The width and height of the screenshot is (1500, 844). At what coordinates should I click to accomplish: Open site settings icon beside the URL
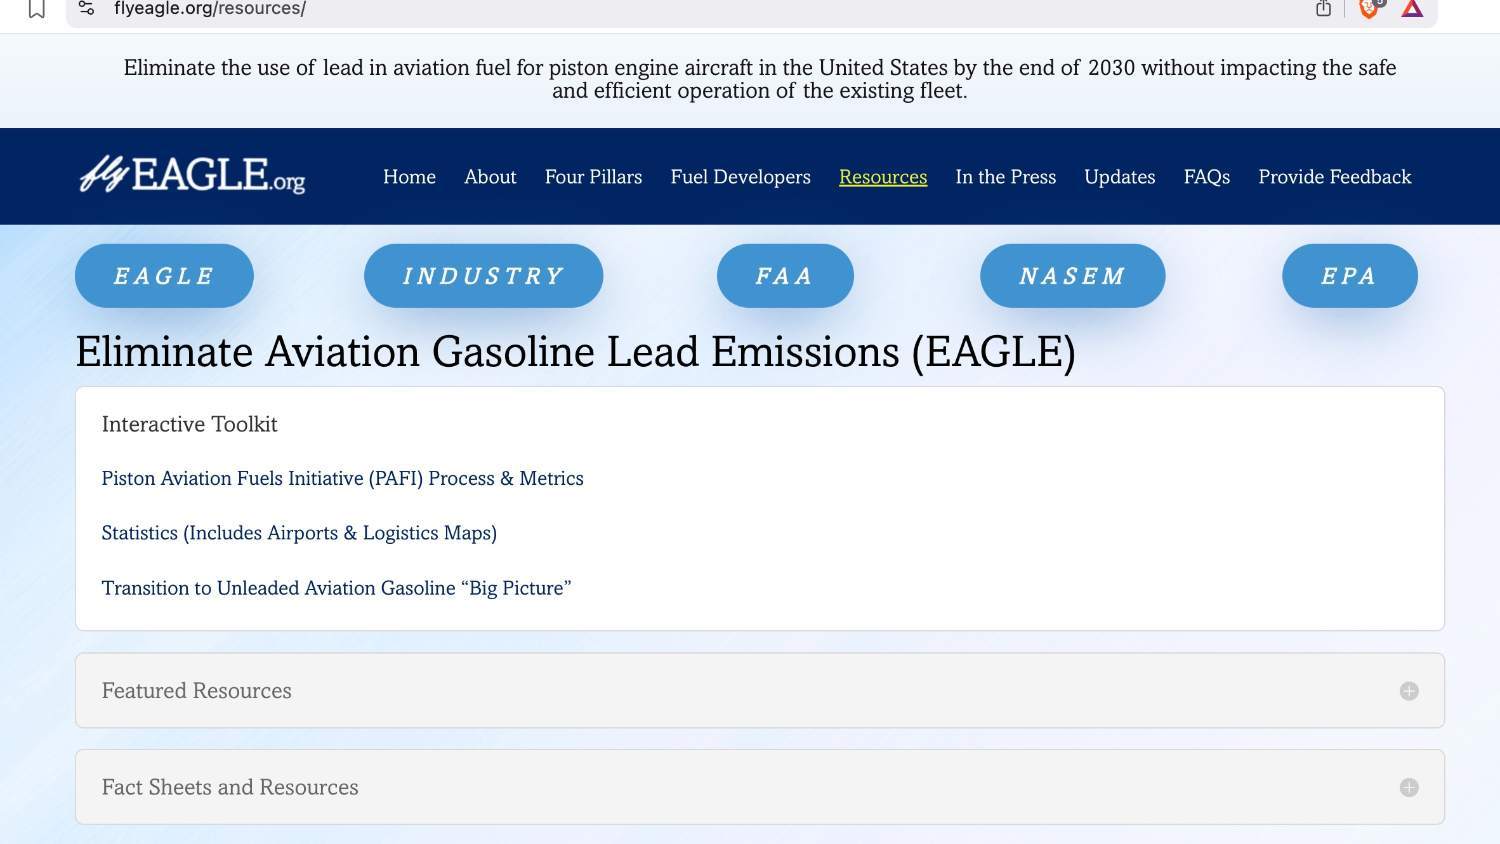(87, 9)
